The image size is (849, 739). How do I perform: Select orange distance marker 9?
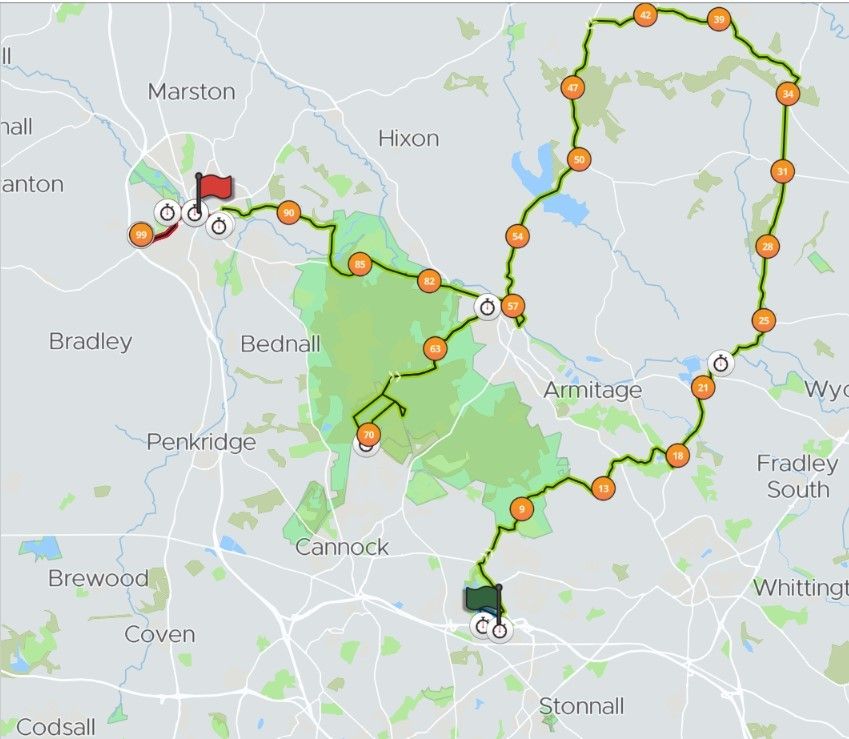click(522, 508)
